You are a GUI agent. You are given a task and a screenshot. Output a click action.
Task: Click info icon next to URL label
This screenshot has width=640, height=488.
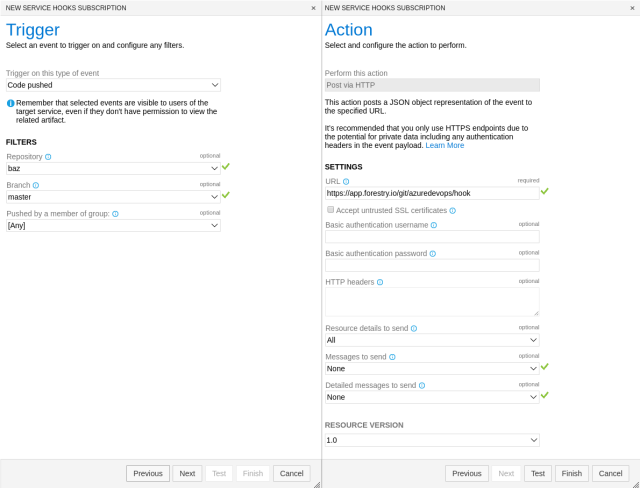point(346,182)
